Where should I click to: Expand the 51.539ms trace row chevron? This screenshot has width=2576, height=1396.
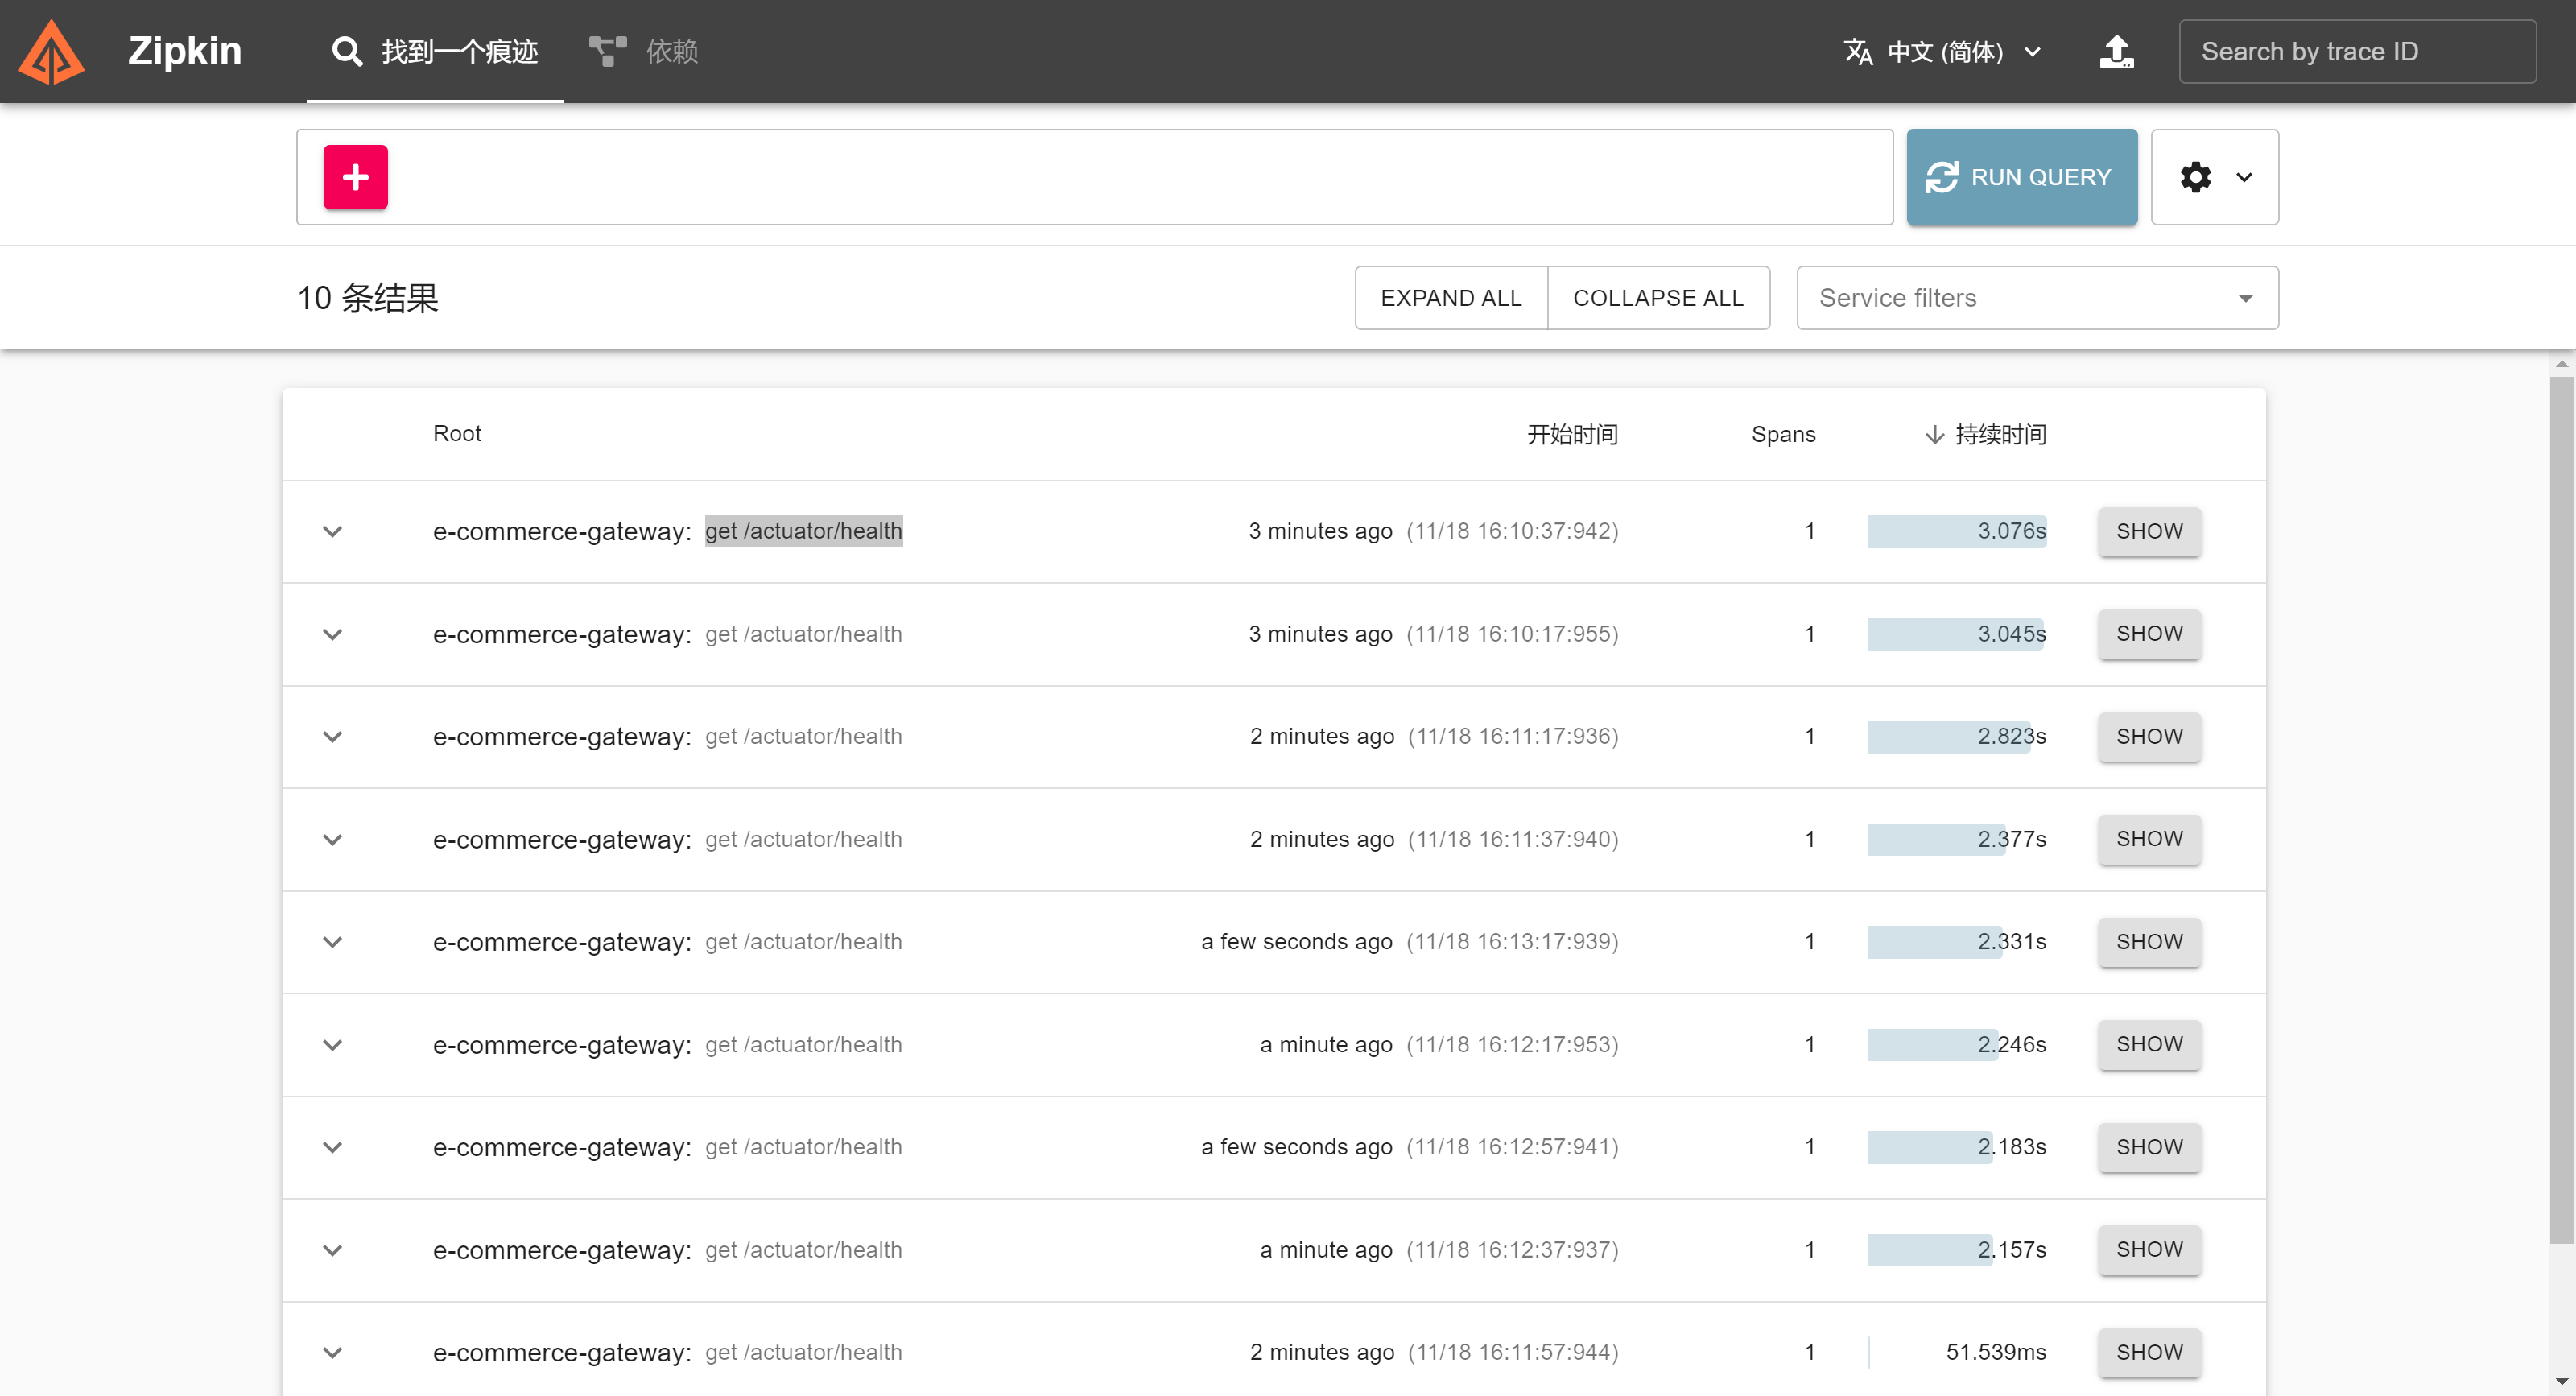click(333, 1353)
